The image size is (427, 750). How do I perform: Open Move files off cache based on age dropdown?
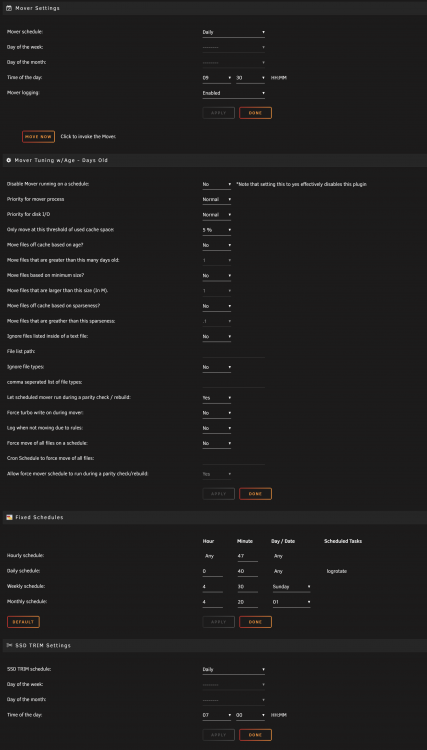[217, 245]
